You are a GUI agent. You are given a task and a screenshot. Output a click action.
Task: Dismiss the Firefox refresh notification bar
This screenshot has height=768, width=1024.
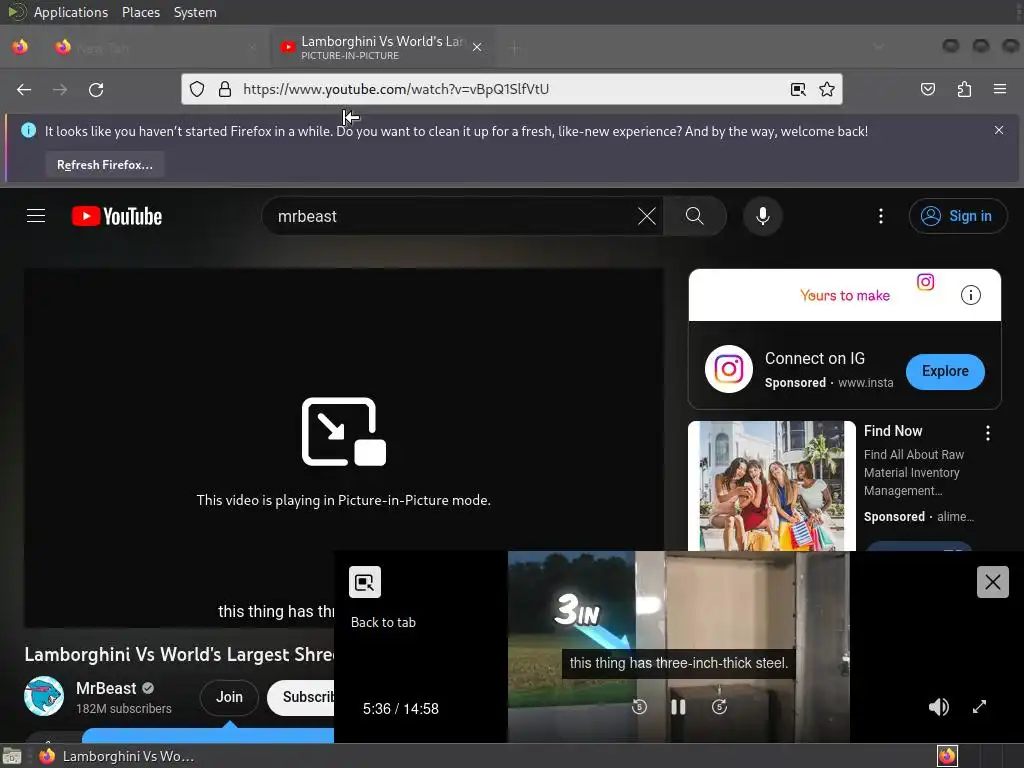click(x=999, y=130)
